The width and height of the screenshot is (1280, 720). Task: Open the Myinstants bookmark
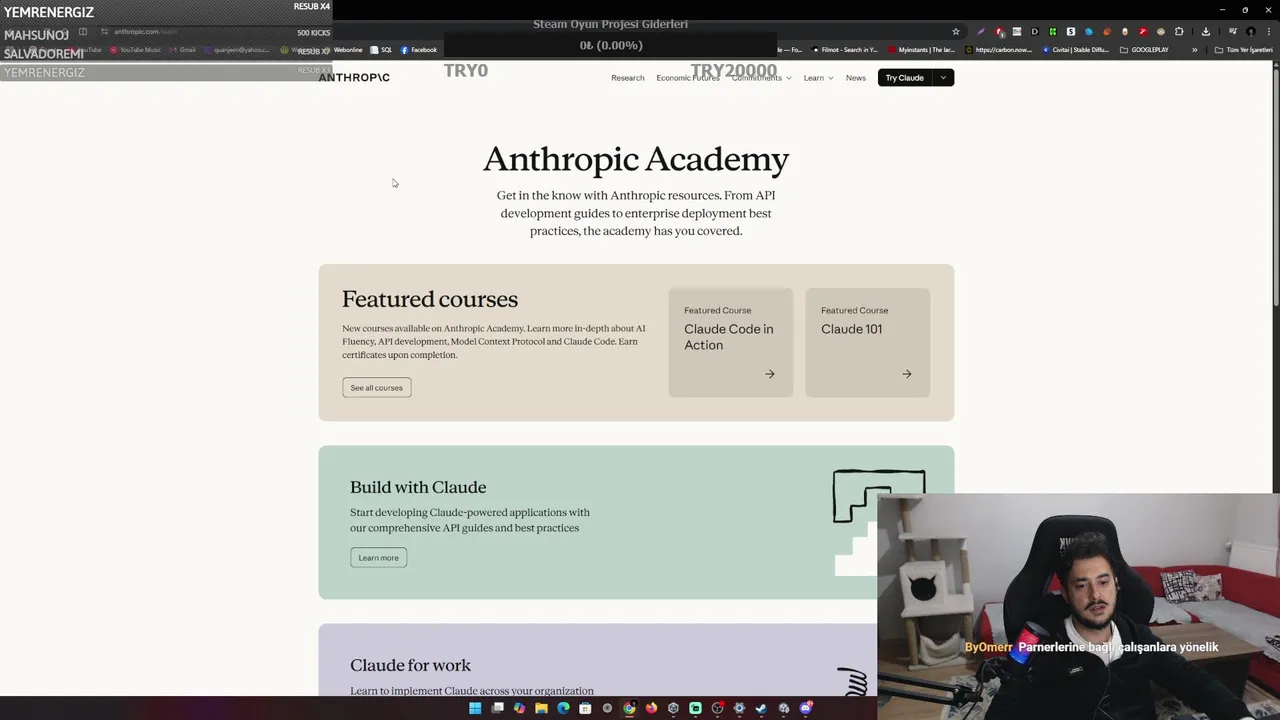pos(922,50)
